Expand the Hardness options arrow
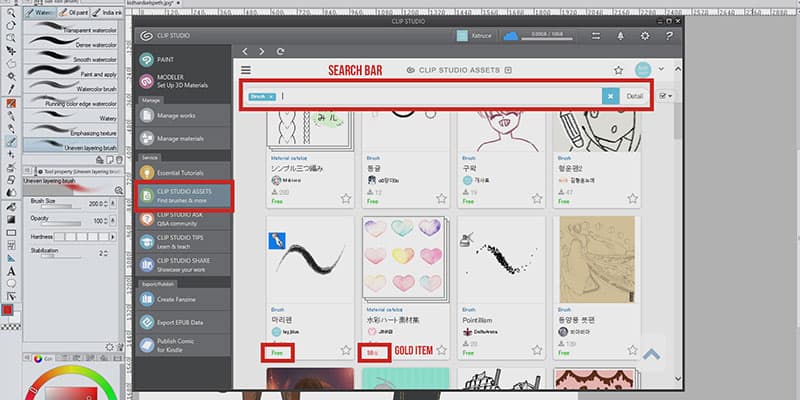The image size is (800, 400). pyautogui.click(x=112, y=237)
